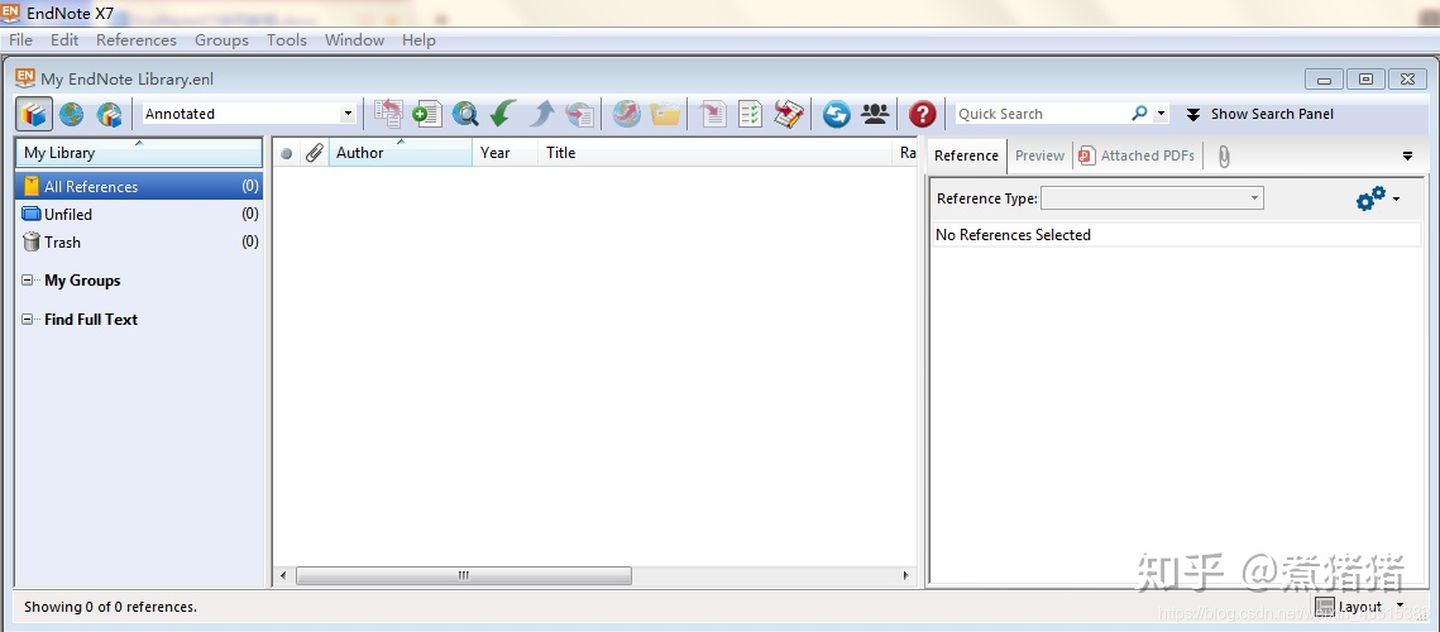The width and height of the screenshot is (1440, 632).
Task: Click the Layout icon
Action: click(1324, 606)
